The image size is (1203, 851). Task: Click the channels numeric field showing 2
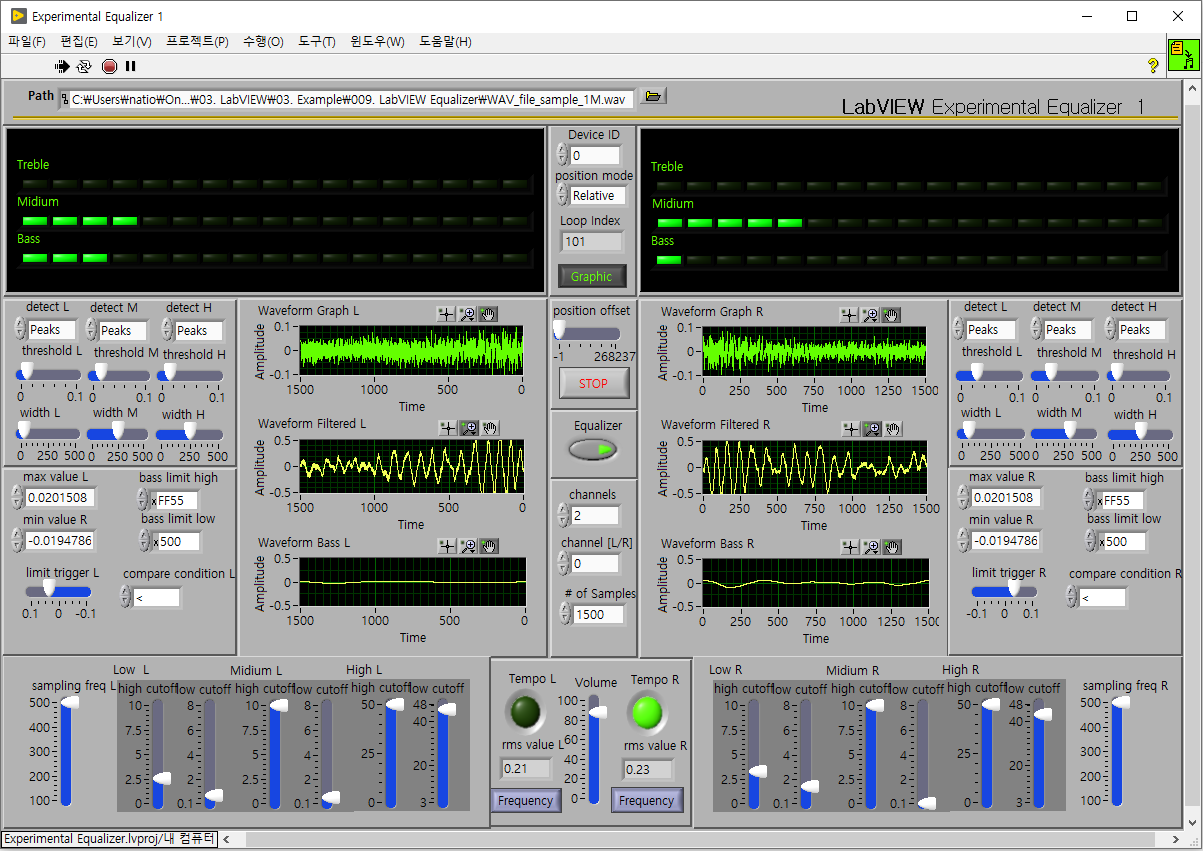596,515
